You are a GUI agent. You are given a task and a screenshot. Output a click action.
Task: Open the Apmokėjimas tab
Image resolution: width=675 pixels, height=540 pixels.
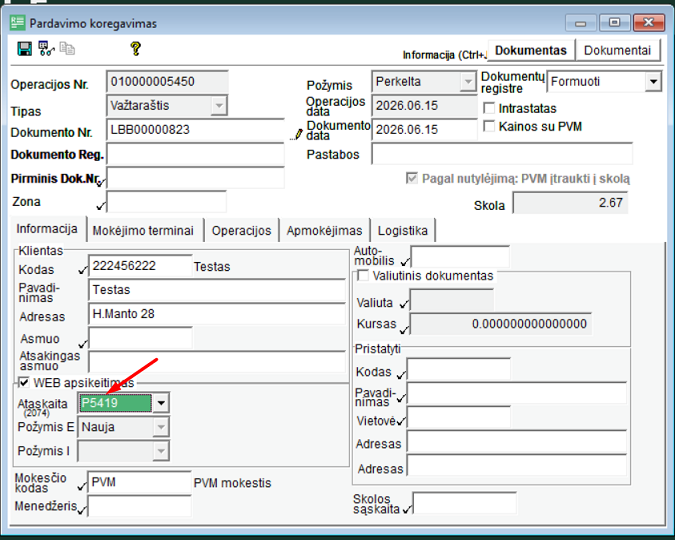[x=325, y=231]
